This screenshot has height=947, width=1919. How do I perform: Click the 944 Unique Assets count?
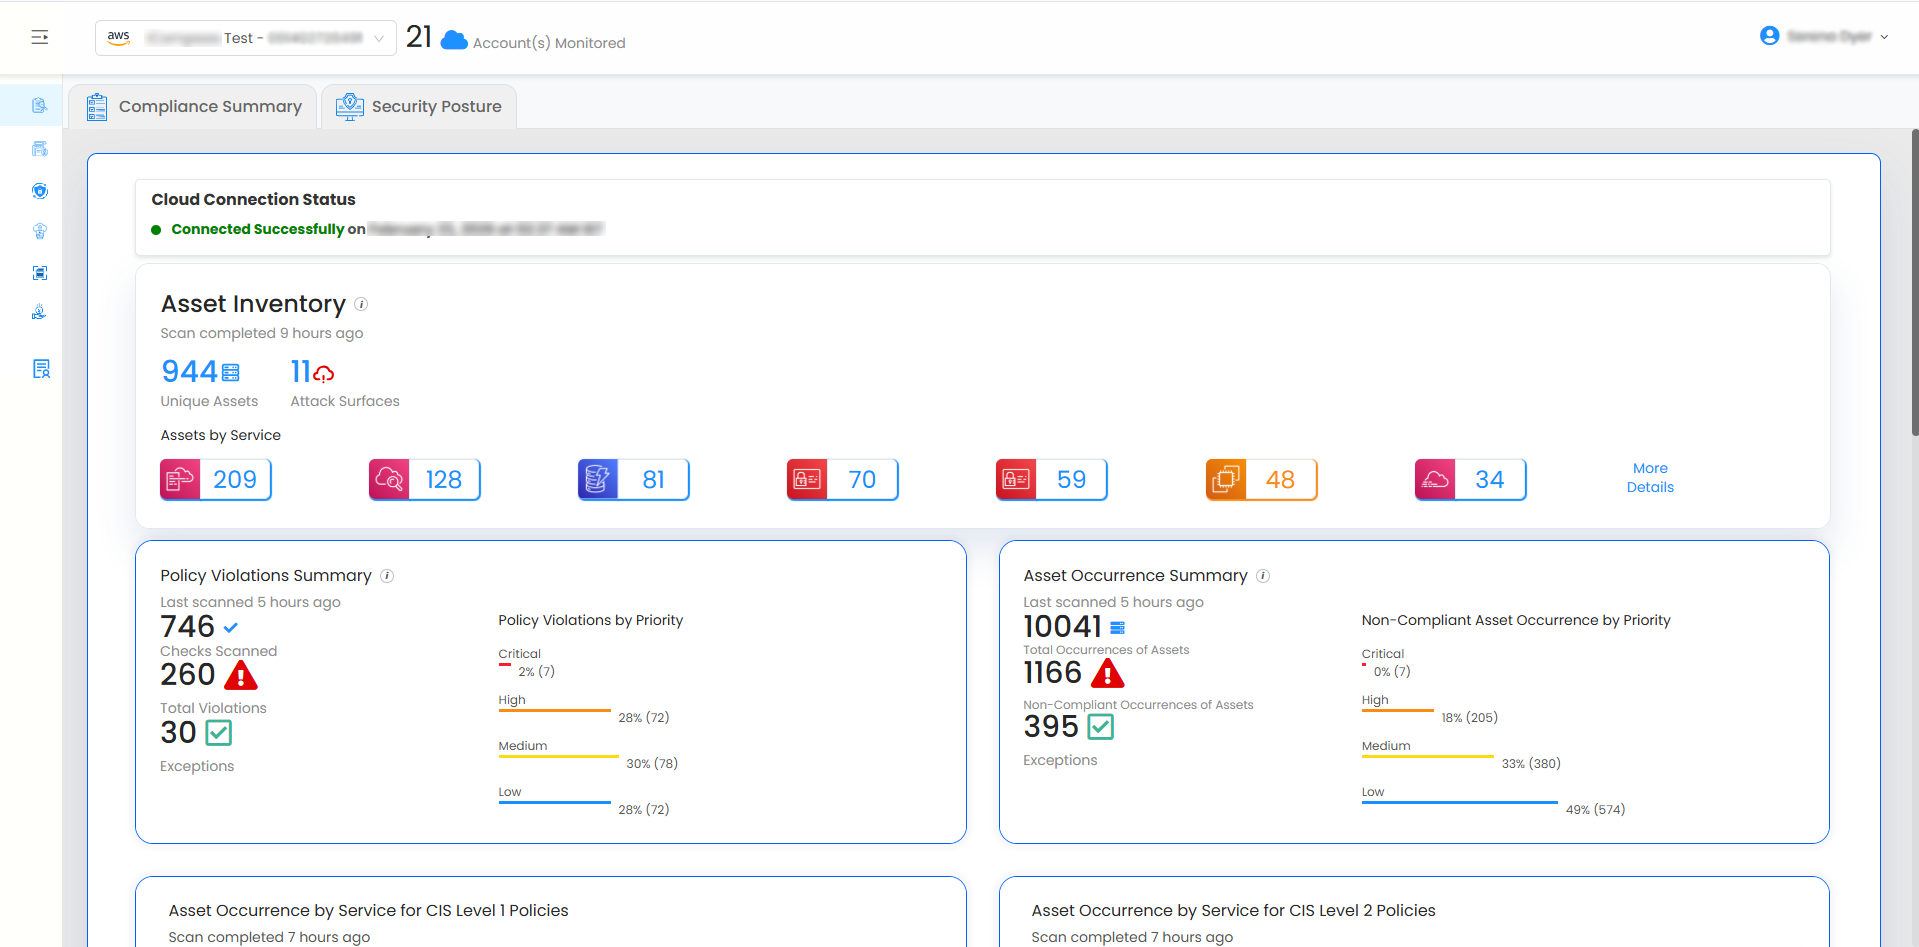point(190,372)
